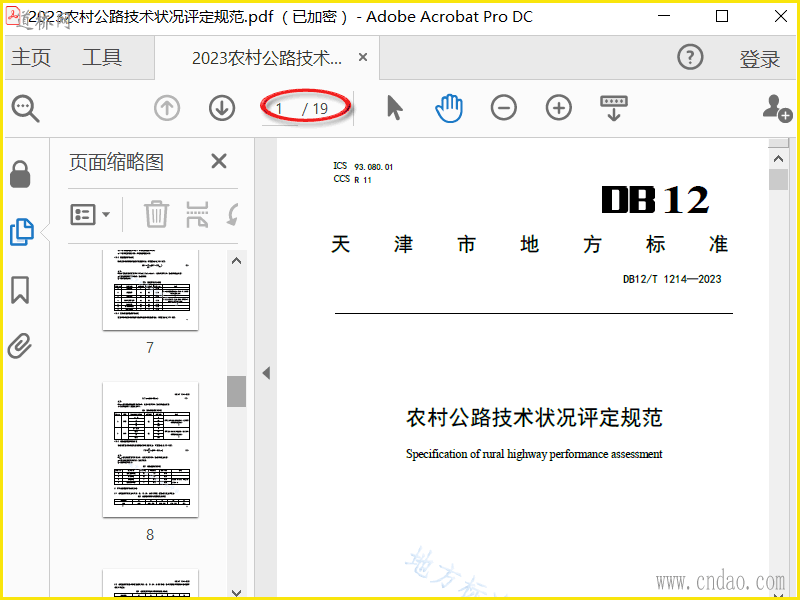Open the security lock panel
The height and width of the screenshot is (600, 800).
coord(20,174)
